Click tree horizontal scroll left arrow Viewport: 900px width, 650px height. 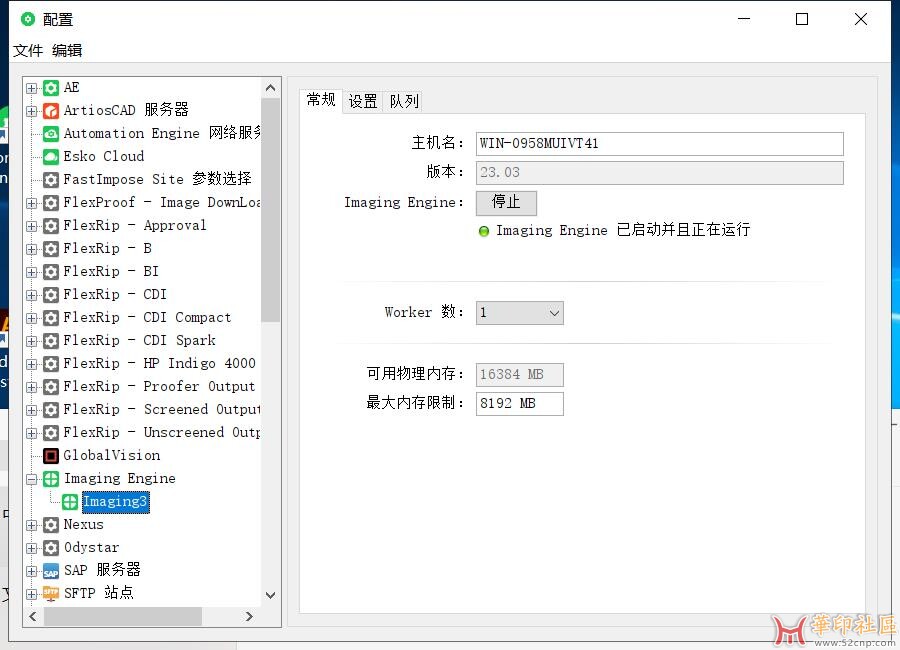(33, 616)
